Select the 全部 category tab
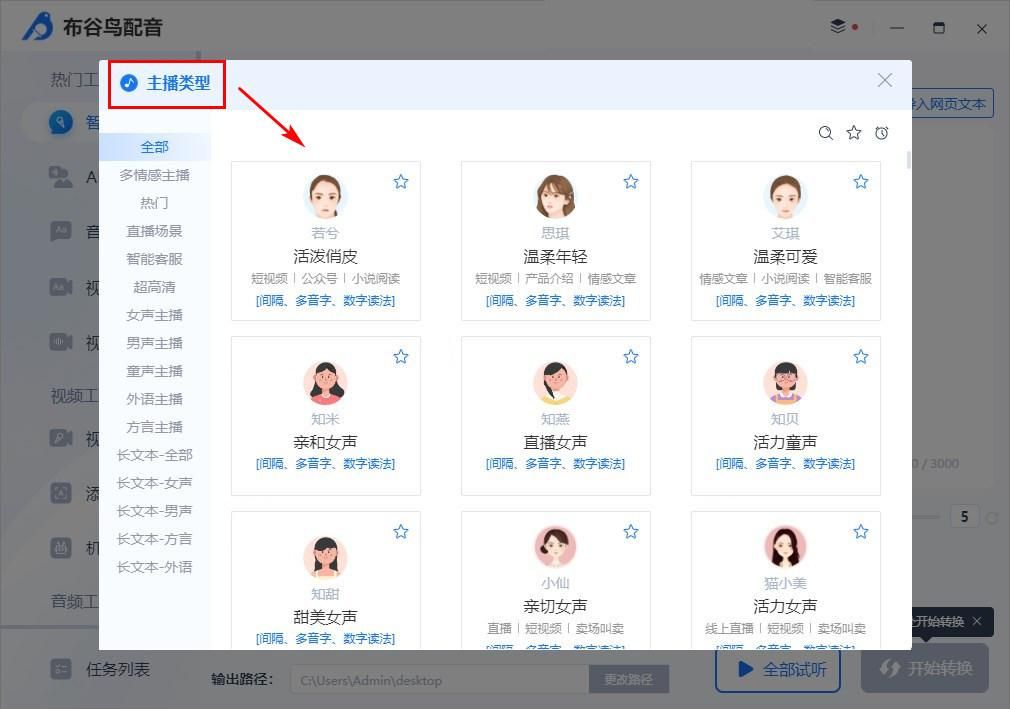 click(155, 147)
